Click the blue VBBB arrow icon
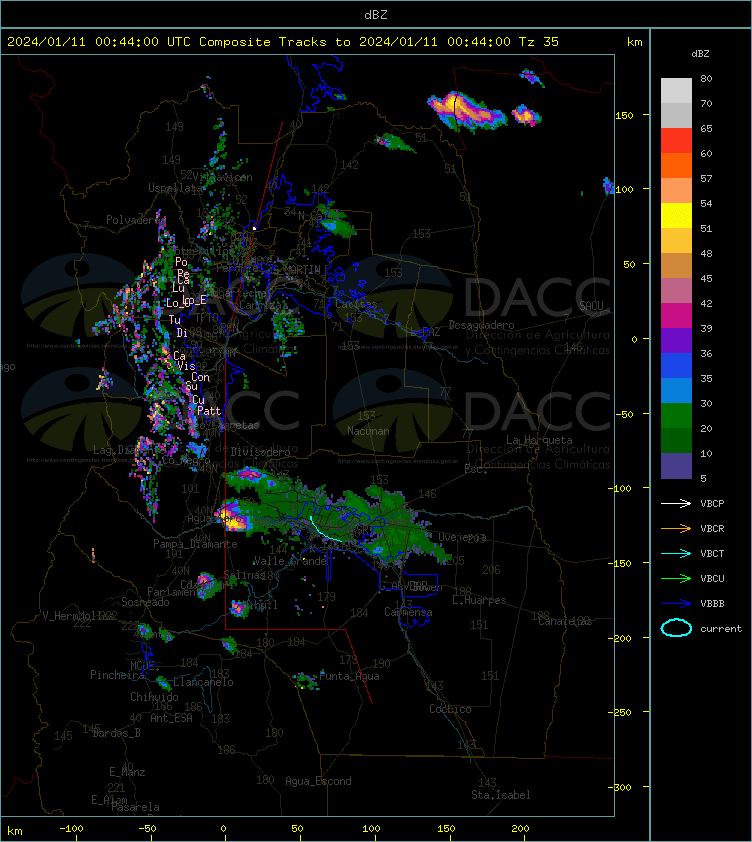 pos(676,604)
